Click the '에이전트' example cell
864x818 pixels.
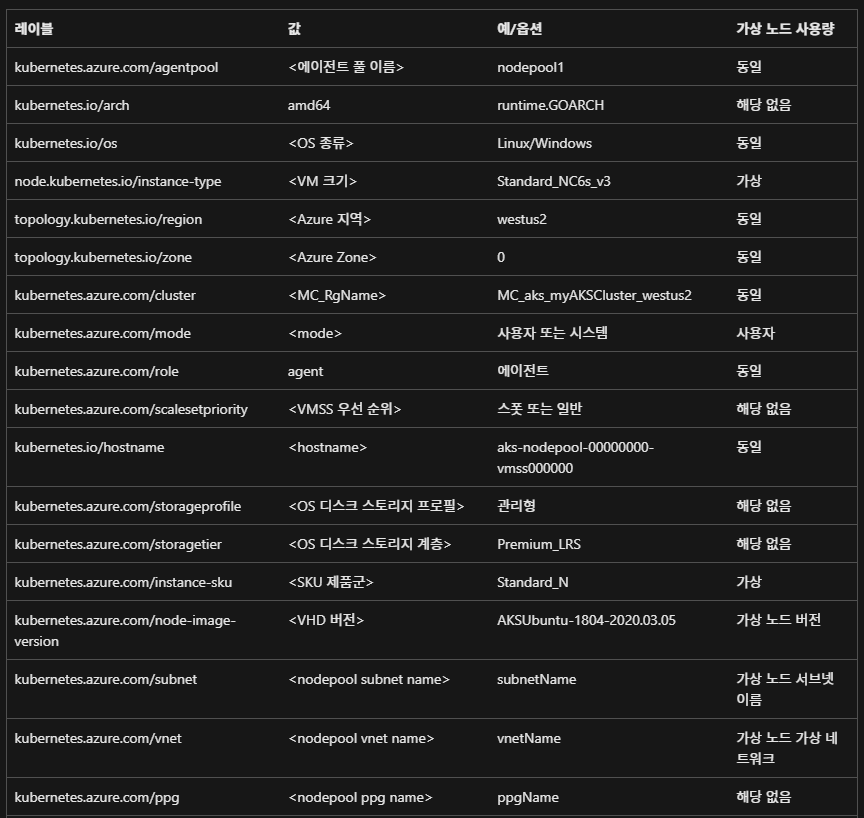pyautogui.click(x=522, y=371)
